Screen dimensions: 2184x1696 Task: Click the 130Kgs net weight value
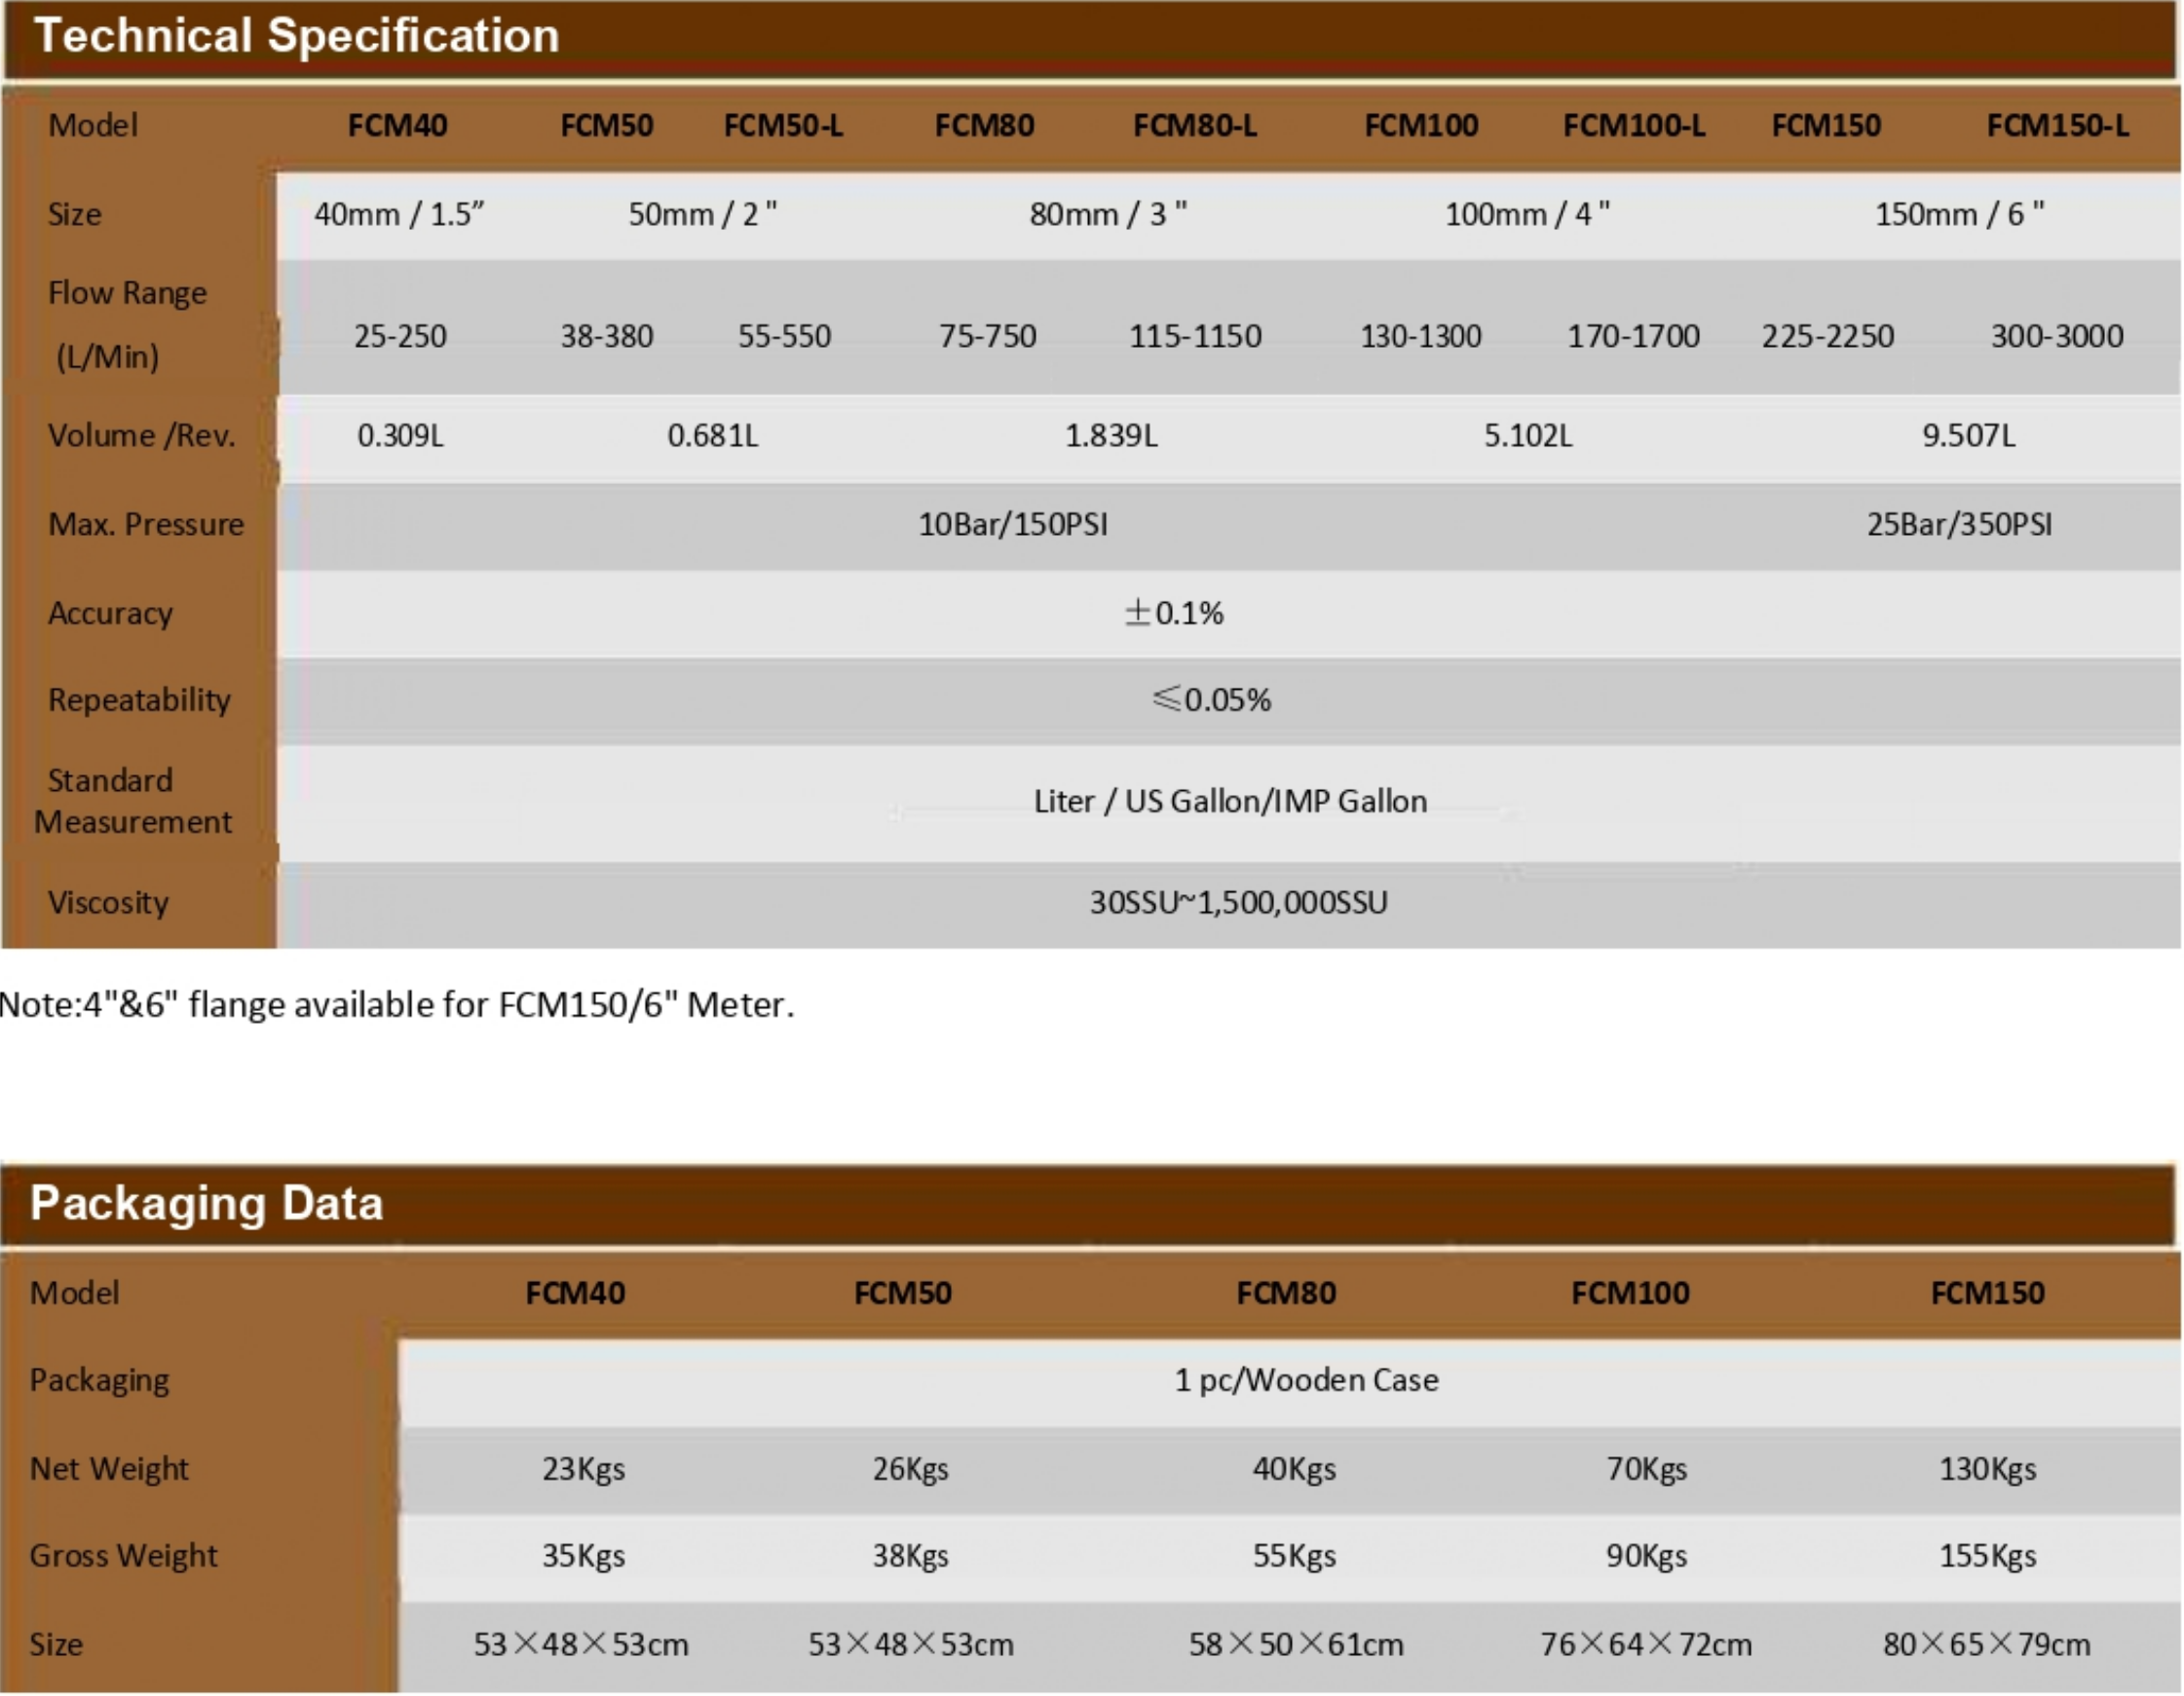(x=1987, y=1469)
